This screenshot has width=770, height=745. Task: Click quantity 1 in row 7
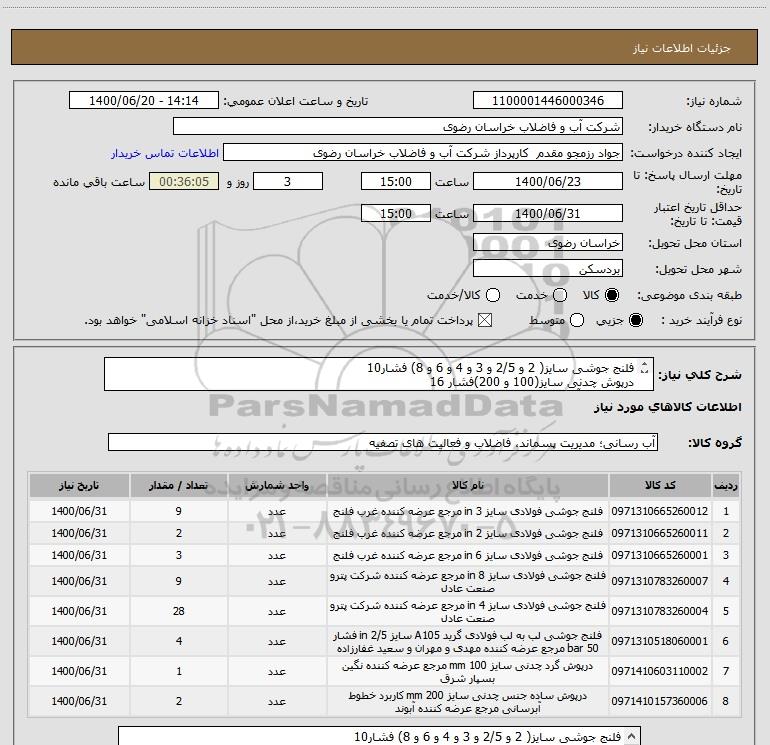(179, 671)
